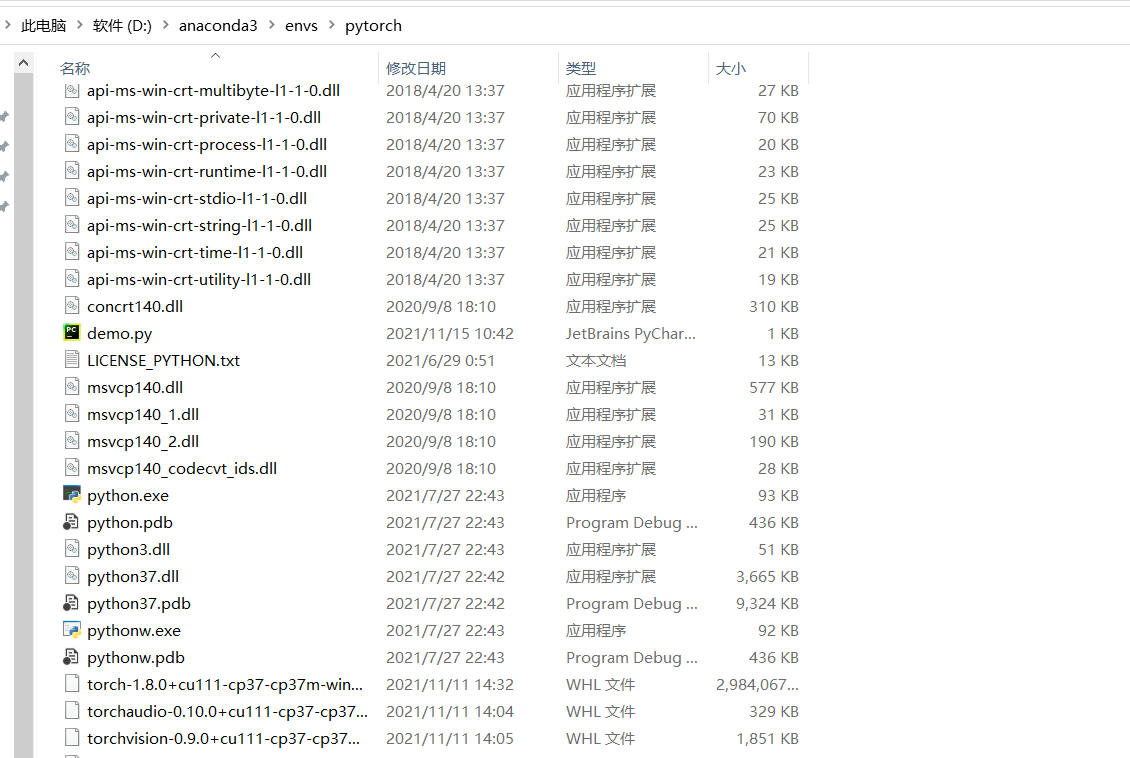The image size is (1130, 758).
Task: Click the api-ms-win-crt-stdio dll icon
Action: click(x=71, y=197)
